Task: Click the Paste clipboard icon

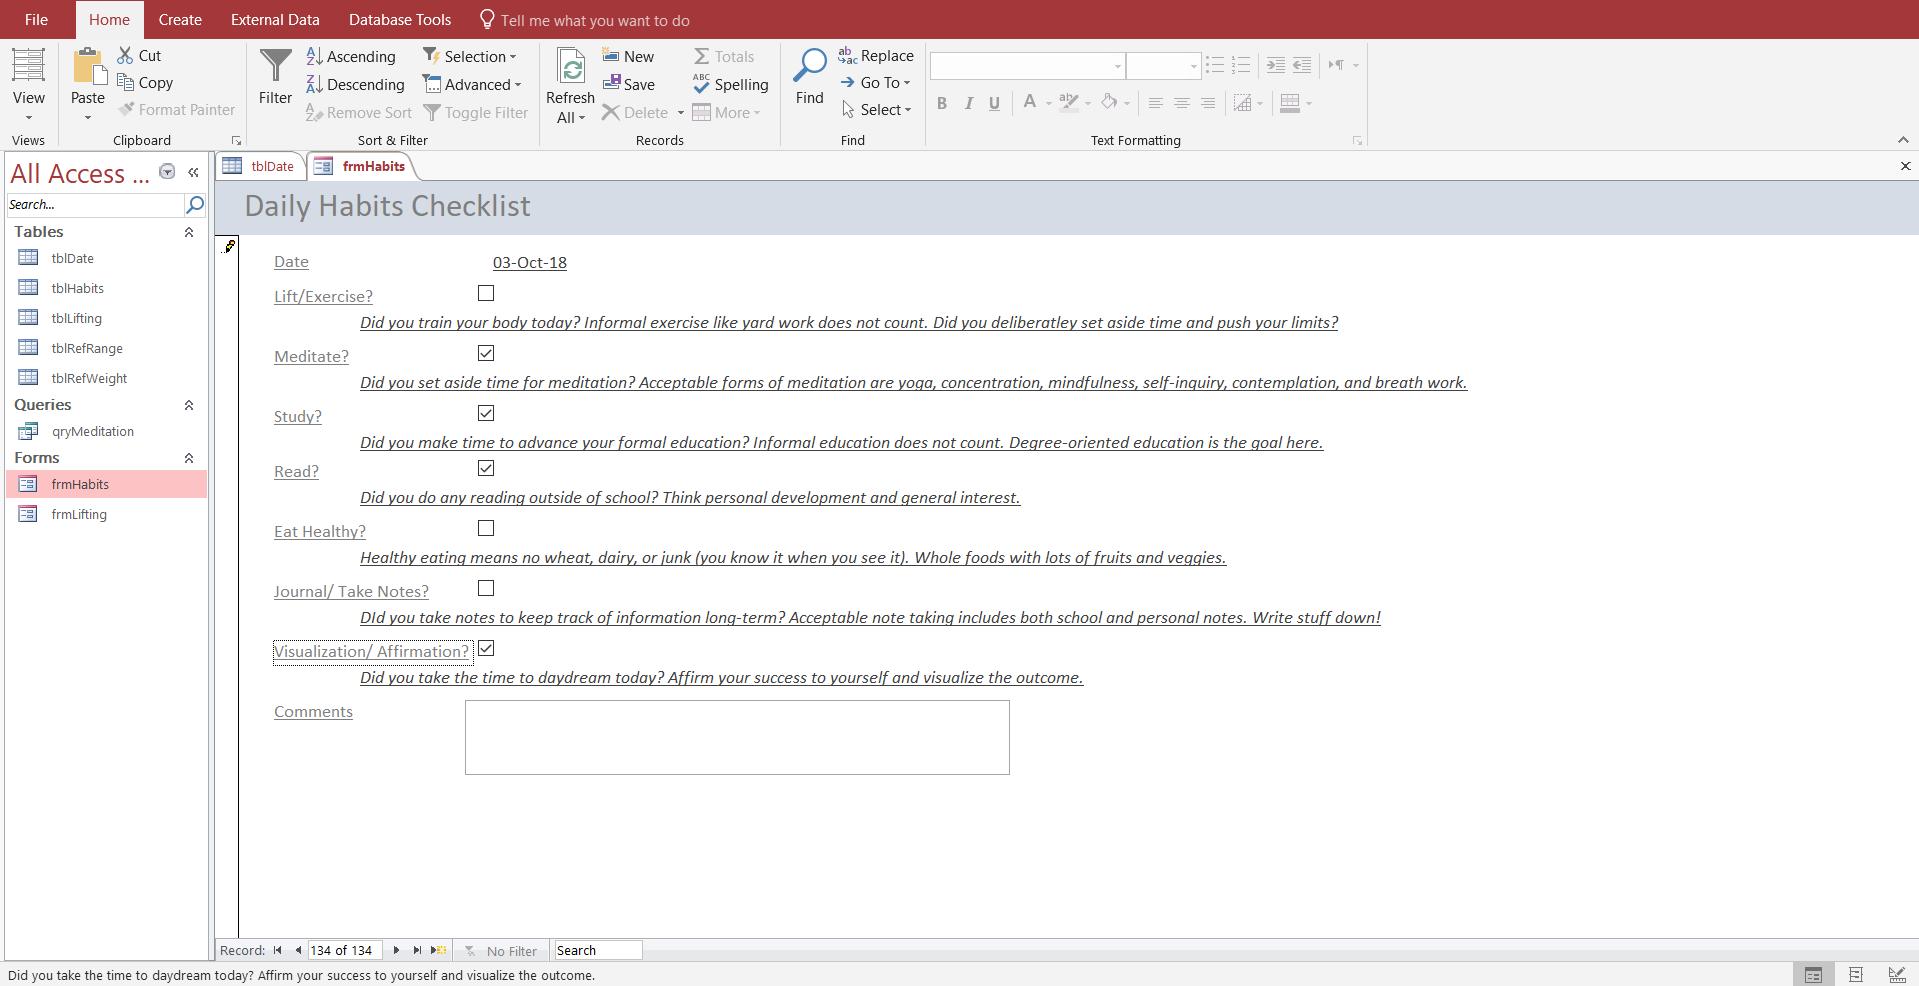Action: click(x=88, y=68)
